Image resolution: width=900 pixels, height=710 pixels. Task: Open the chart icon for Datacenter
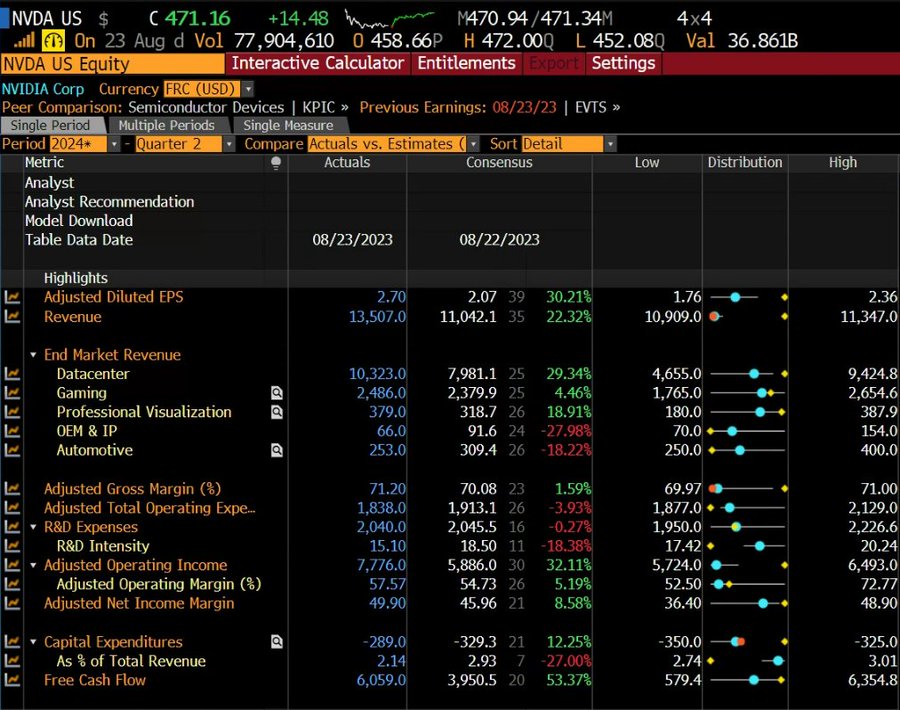click(x=11, y=374)
